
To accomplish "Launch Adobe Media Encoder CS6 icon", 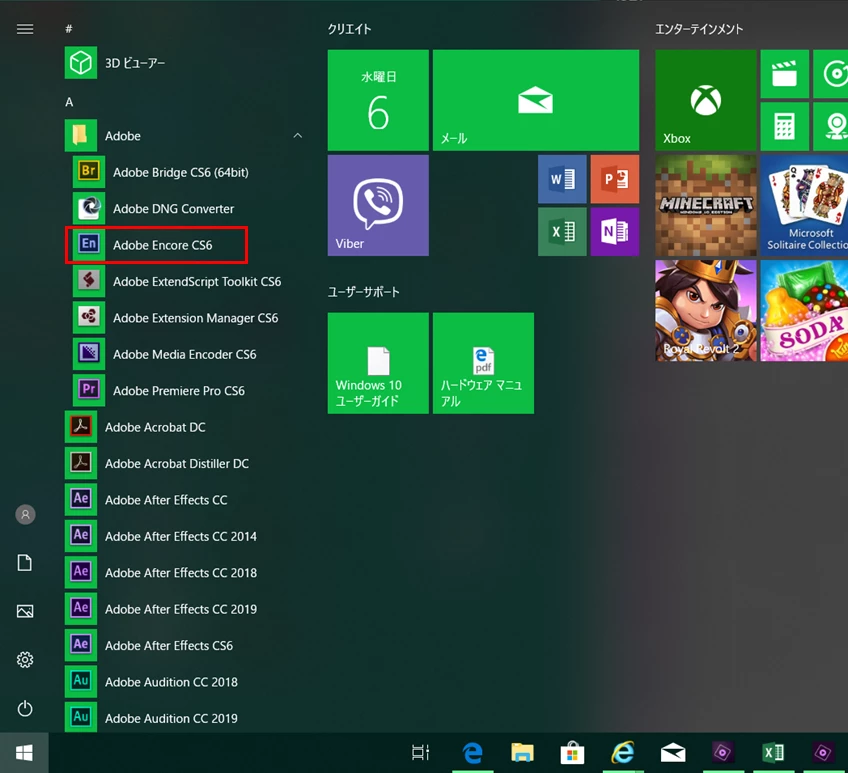I will click(x=89, y=354).
